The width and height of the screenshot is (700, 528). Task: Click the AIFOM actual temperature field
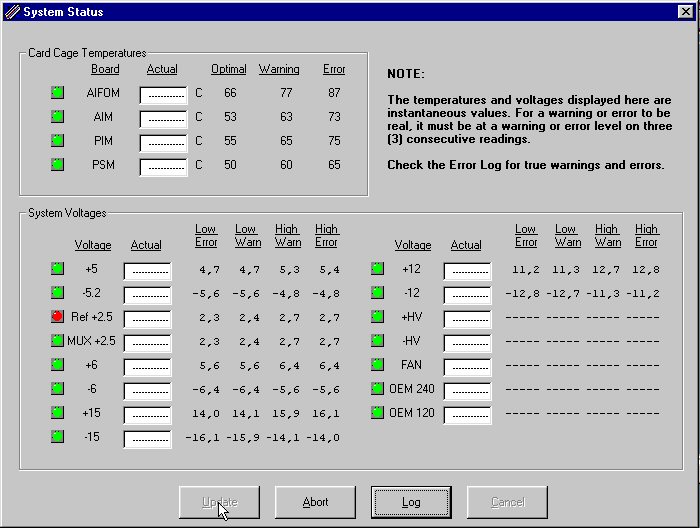pos(163,94)
